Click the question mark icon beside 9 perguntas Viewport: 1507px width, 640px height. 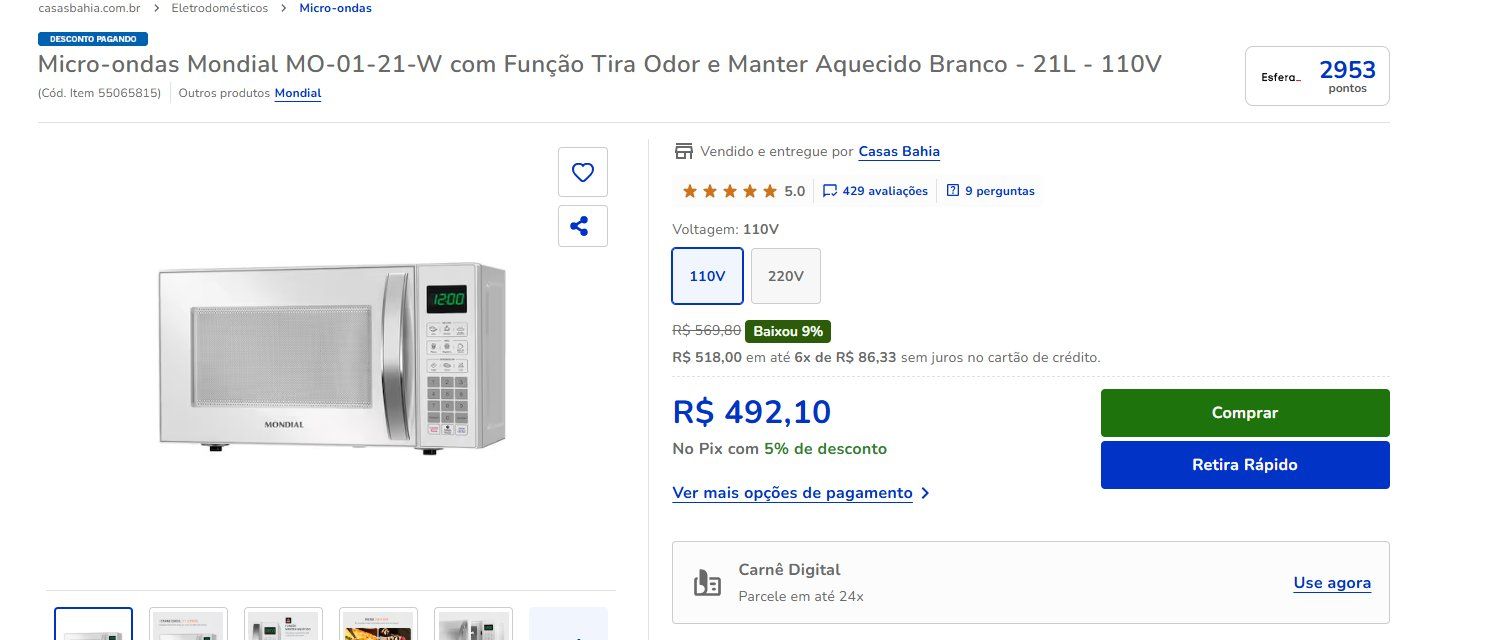point(952,191)
